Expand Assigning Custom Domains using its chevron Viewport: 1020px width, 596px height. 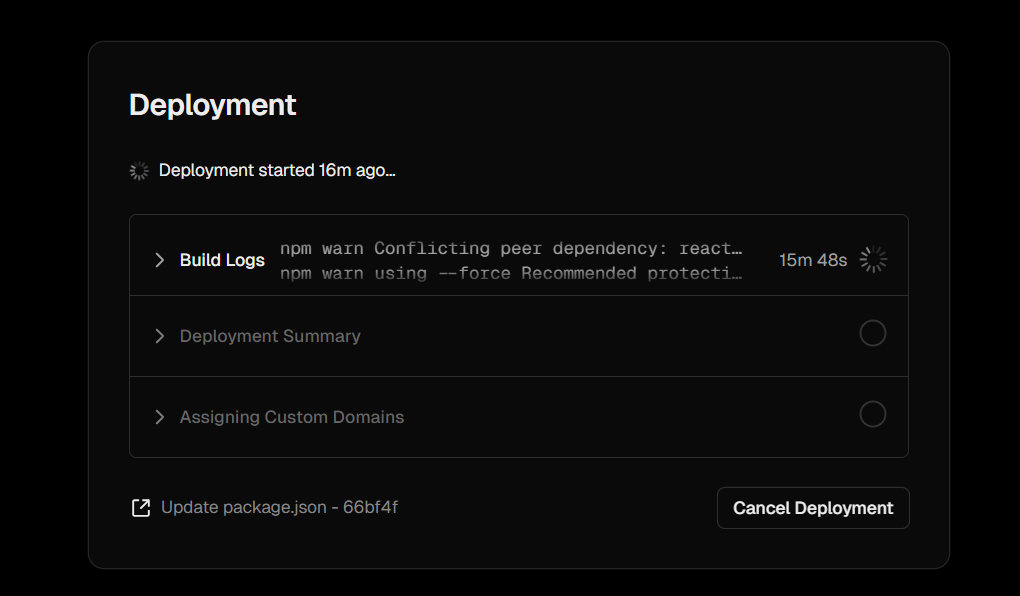[x=159, y=417]
